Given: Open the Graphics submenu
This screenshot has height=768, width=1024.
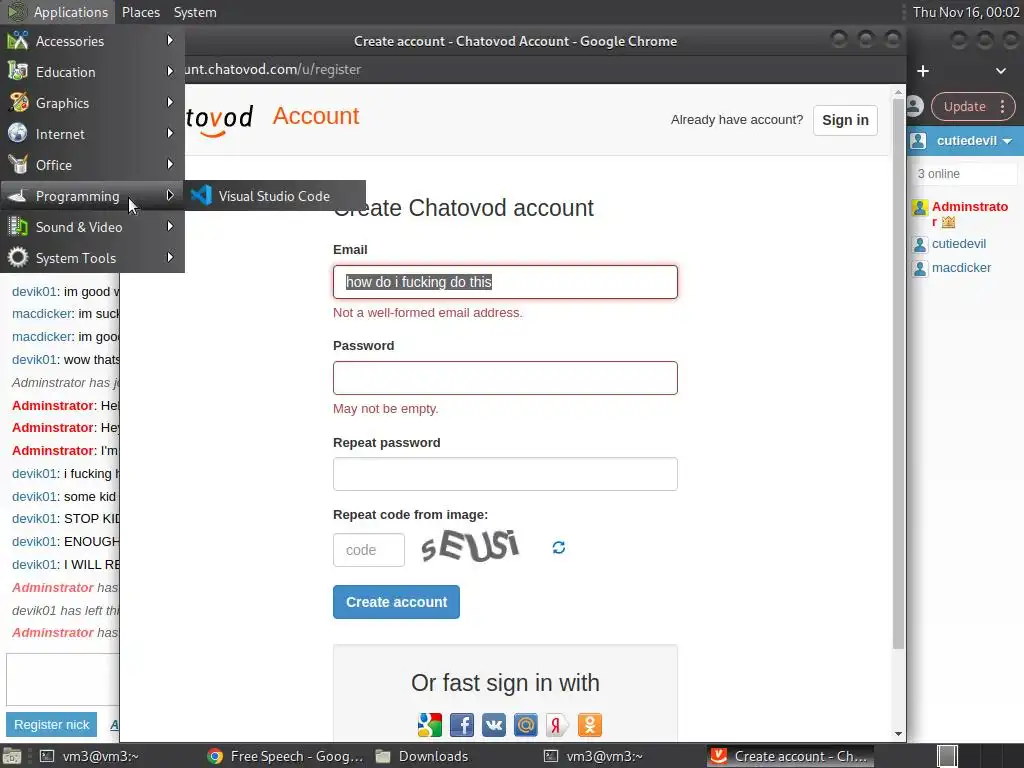Looking at the screenshot, I should click(92, 103).
